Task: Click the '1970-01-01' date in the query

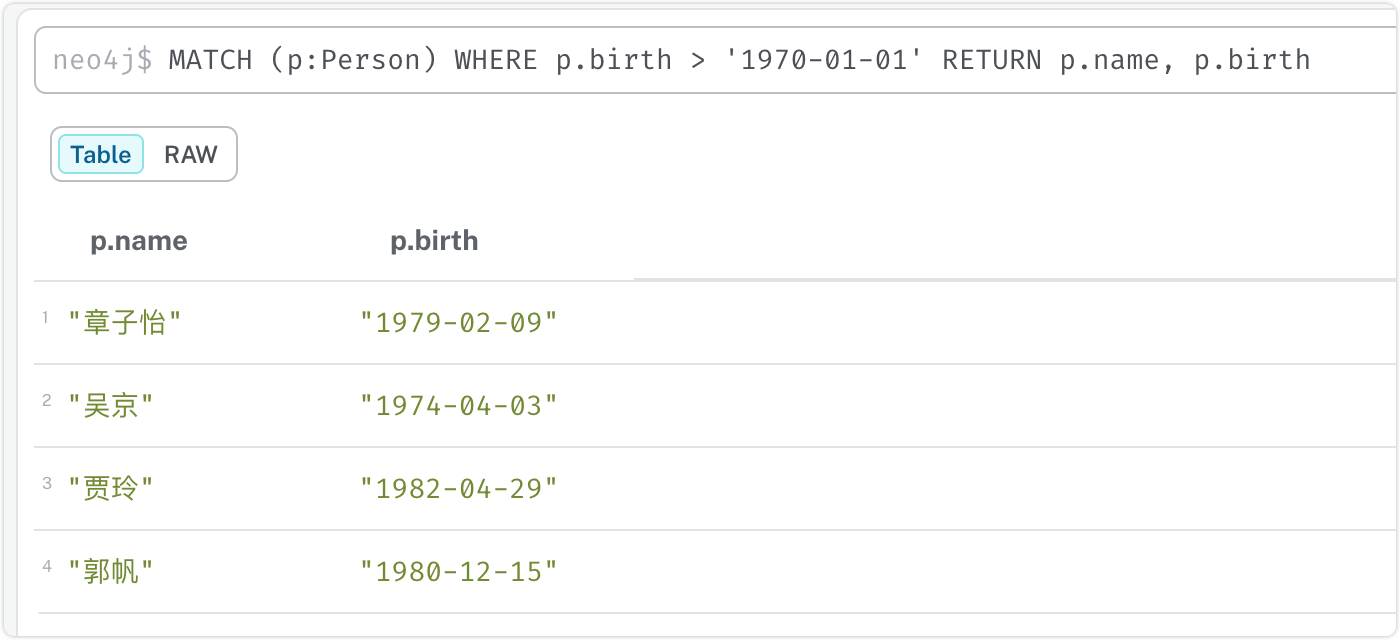Action: point(823,60)
